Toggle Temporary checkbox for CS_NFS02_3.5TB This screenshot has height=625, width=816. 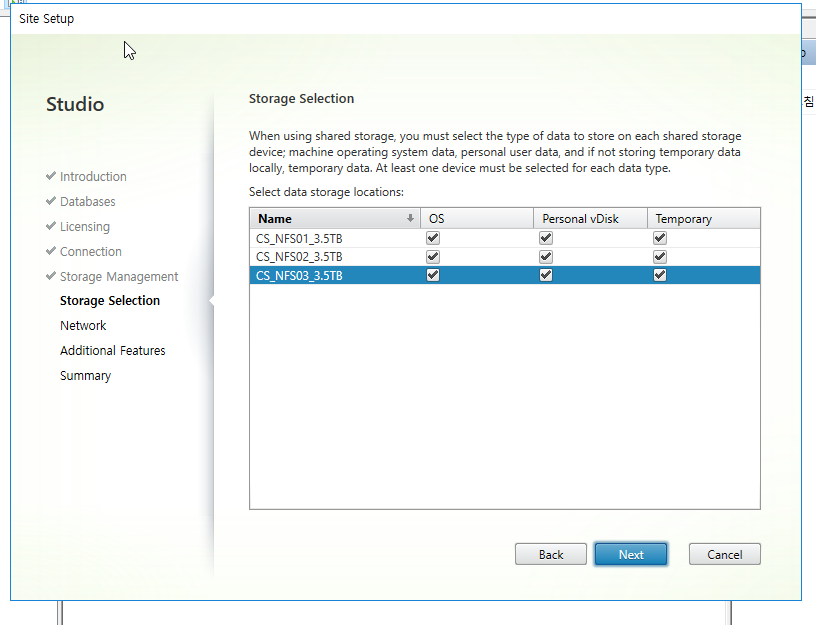(x=659, y=257)
